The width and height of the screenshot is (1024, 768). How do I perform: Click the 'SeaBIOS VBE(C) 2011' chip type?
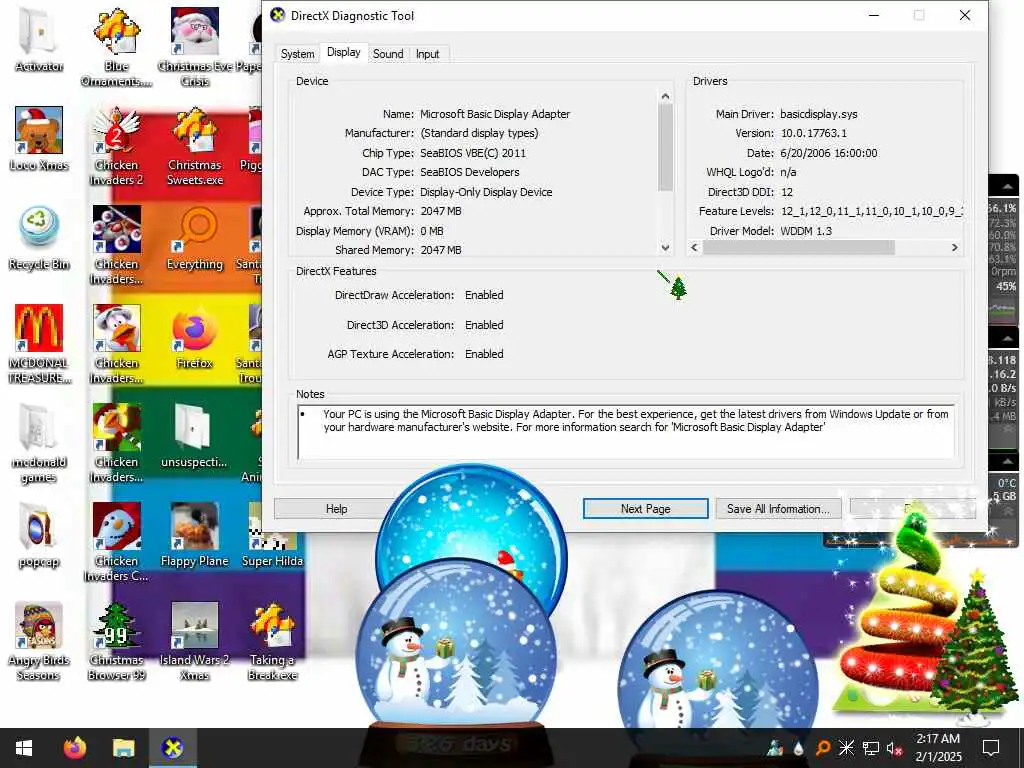coord(473,153)
